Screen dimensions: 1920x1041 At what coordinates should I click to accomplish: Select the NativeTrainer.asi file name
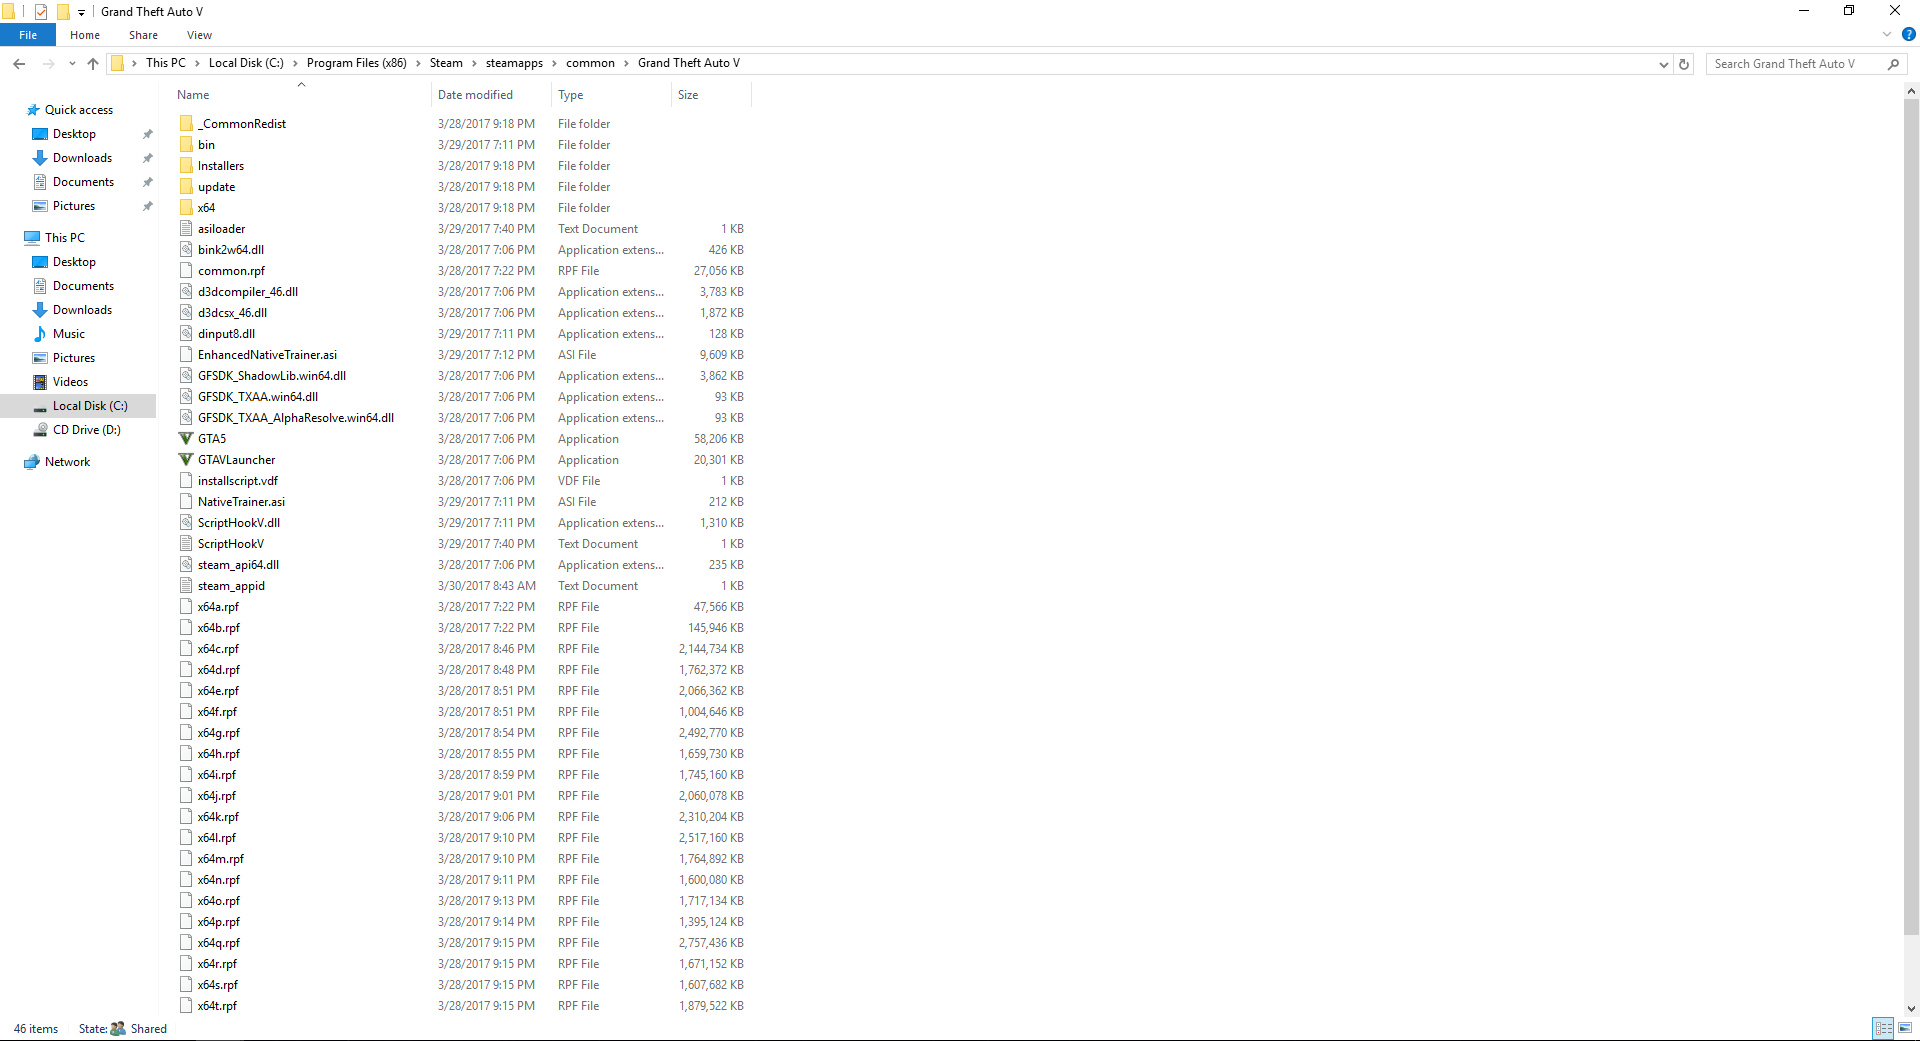tap(241, 502)
